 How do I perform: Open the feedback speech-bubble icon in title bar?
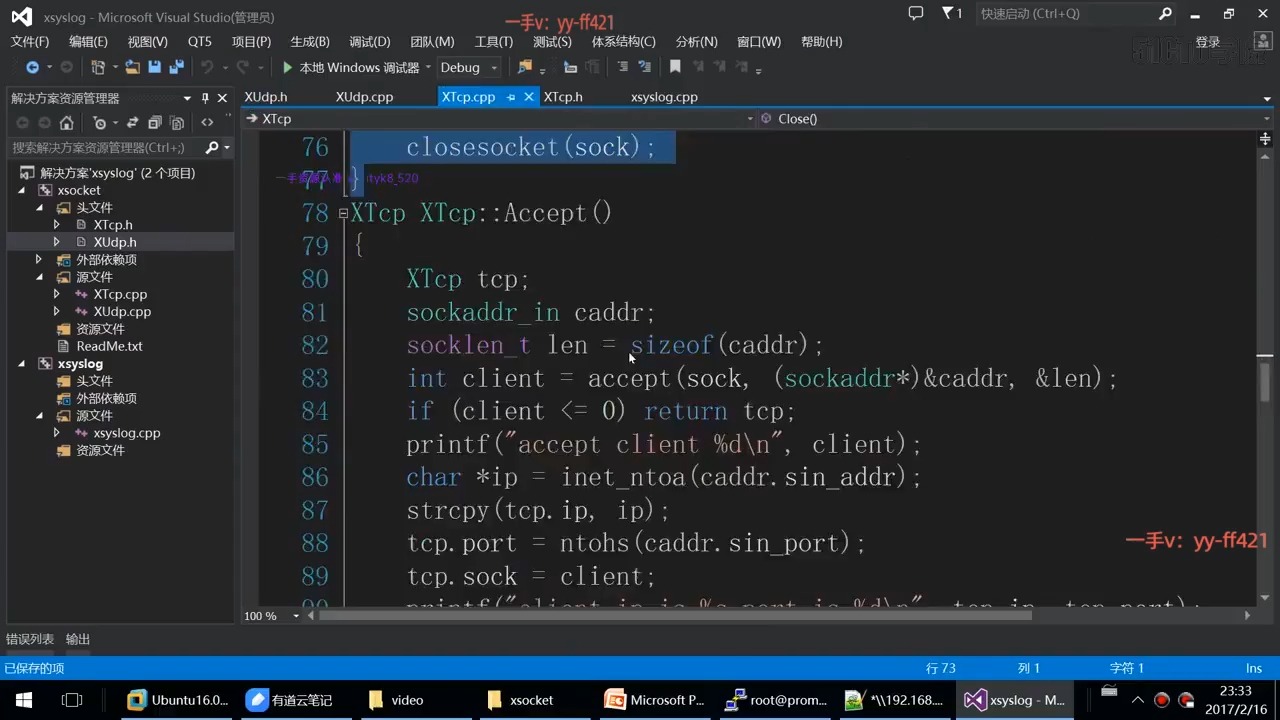pyautogui.click(x=915, y=14)
